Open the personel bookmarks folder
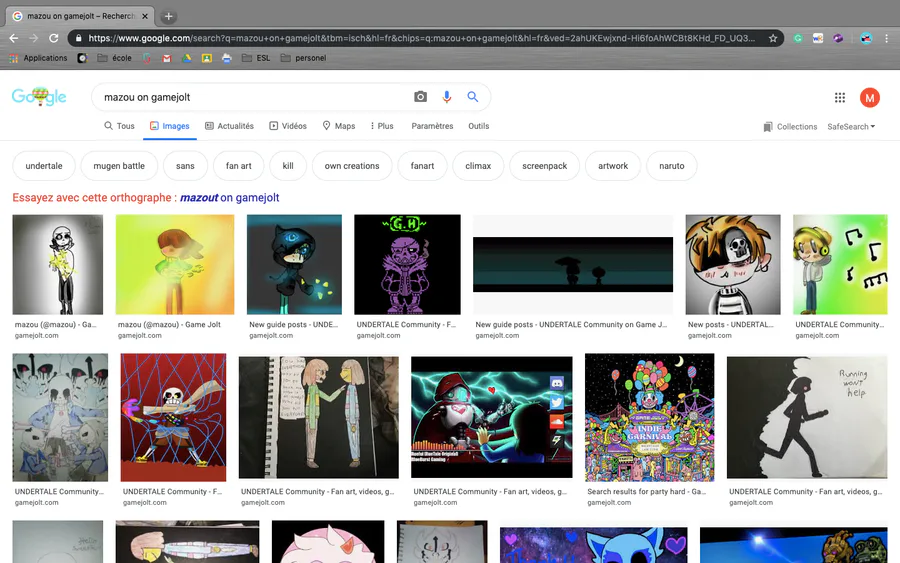The image size is (900, 563). tap(303, 58)
